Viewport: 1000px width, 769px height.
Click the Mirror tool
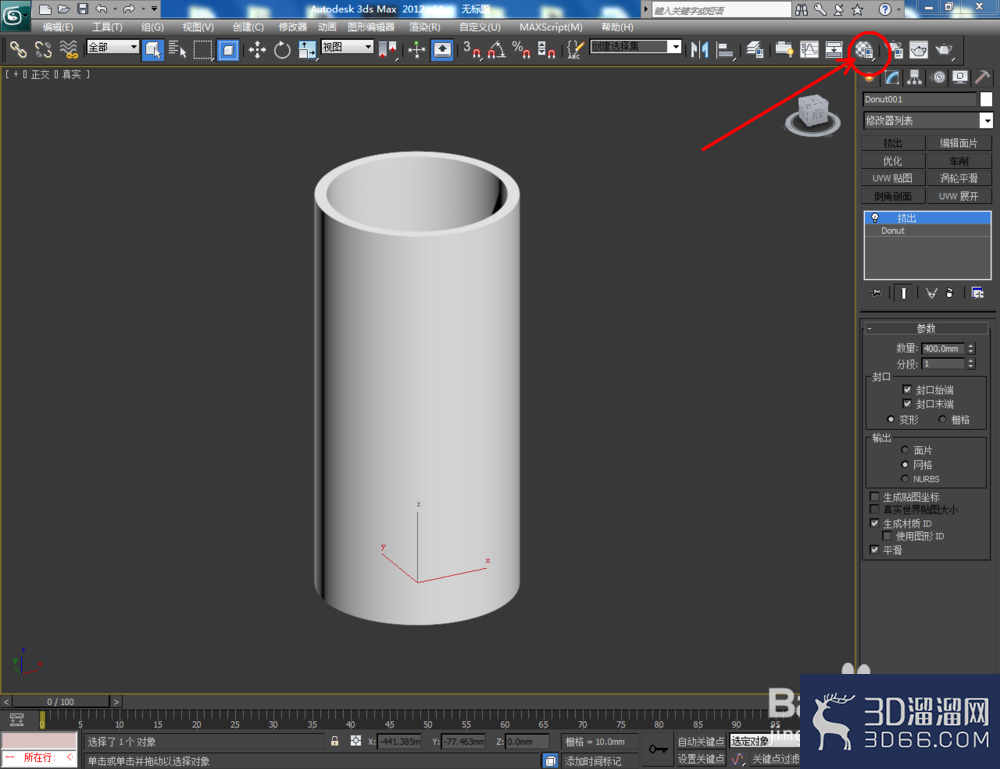coord(700,50)
